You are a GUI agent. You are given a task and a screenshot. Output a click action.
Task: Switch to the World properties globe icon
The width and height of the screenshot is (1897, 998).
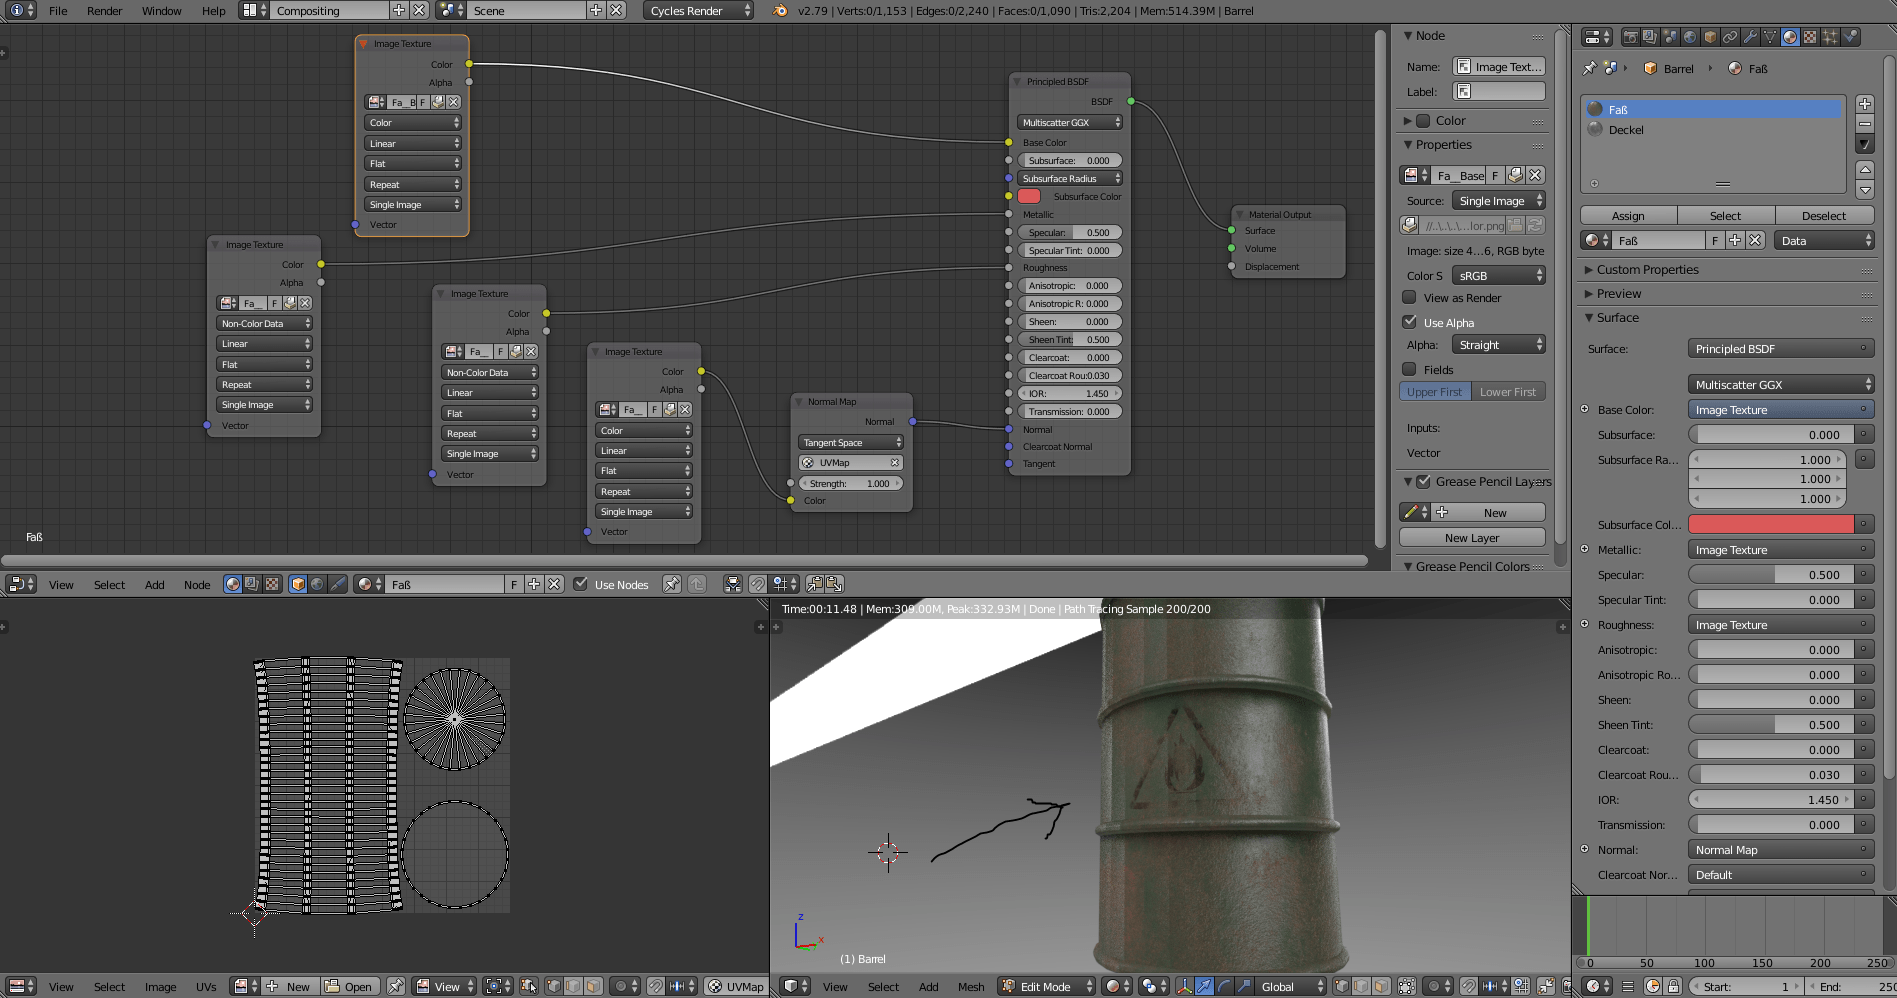(1690, 37)
